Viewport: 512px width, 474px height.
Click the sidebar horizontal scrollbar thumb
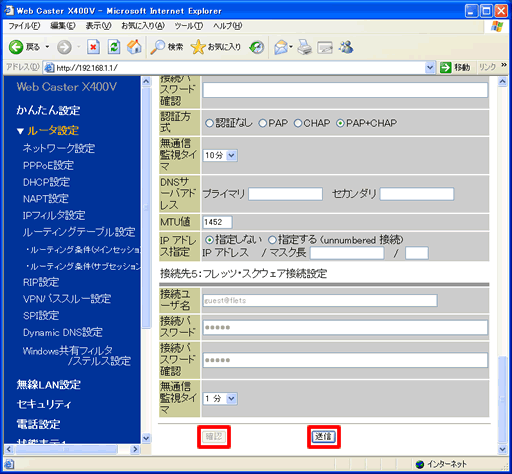tap(67, 449)
